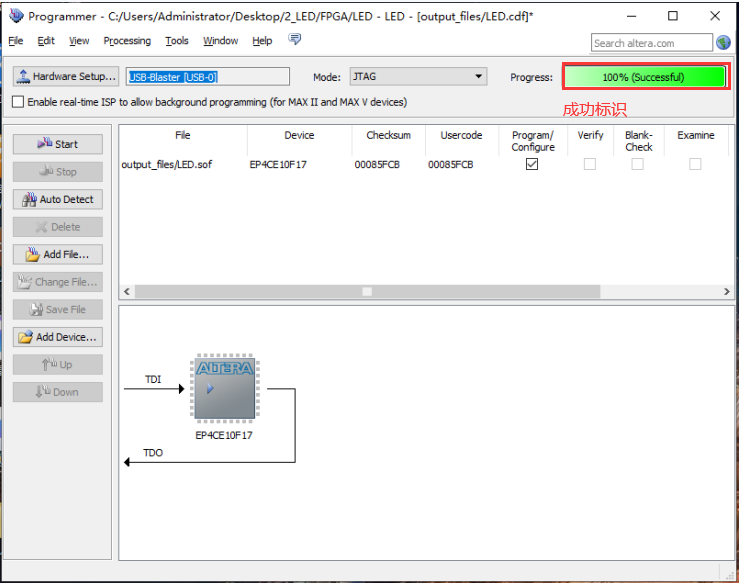Click the Add File button

point(57,254)
